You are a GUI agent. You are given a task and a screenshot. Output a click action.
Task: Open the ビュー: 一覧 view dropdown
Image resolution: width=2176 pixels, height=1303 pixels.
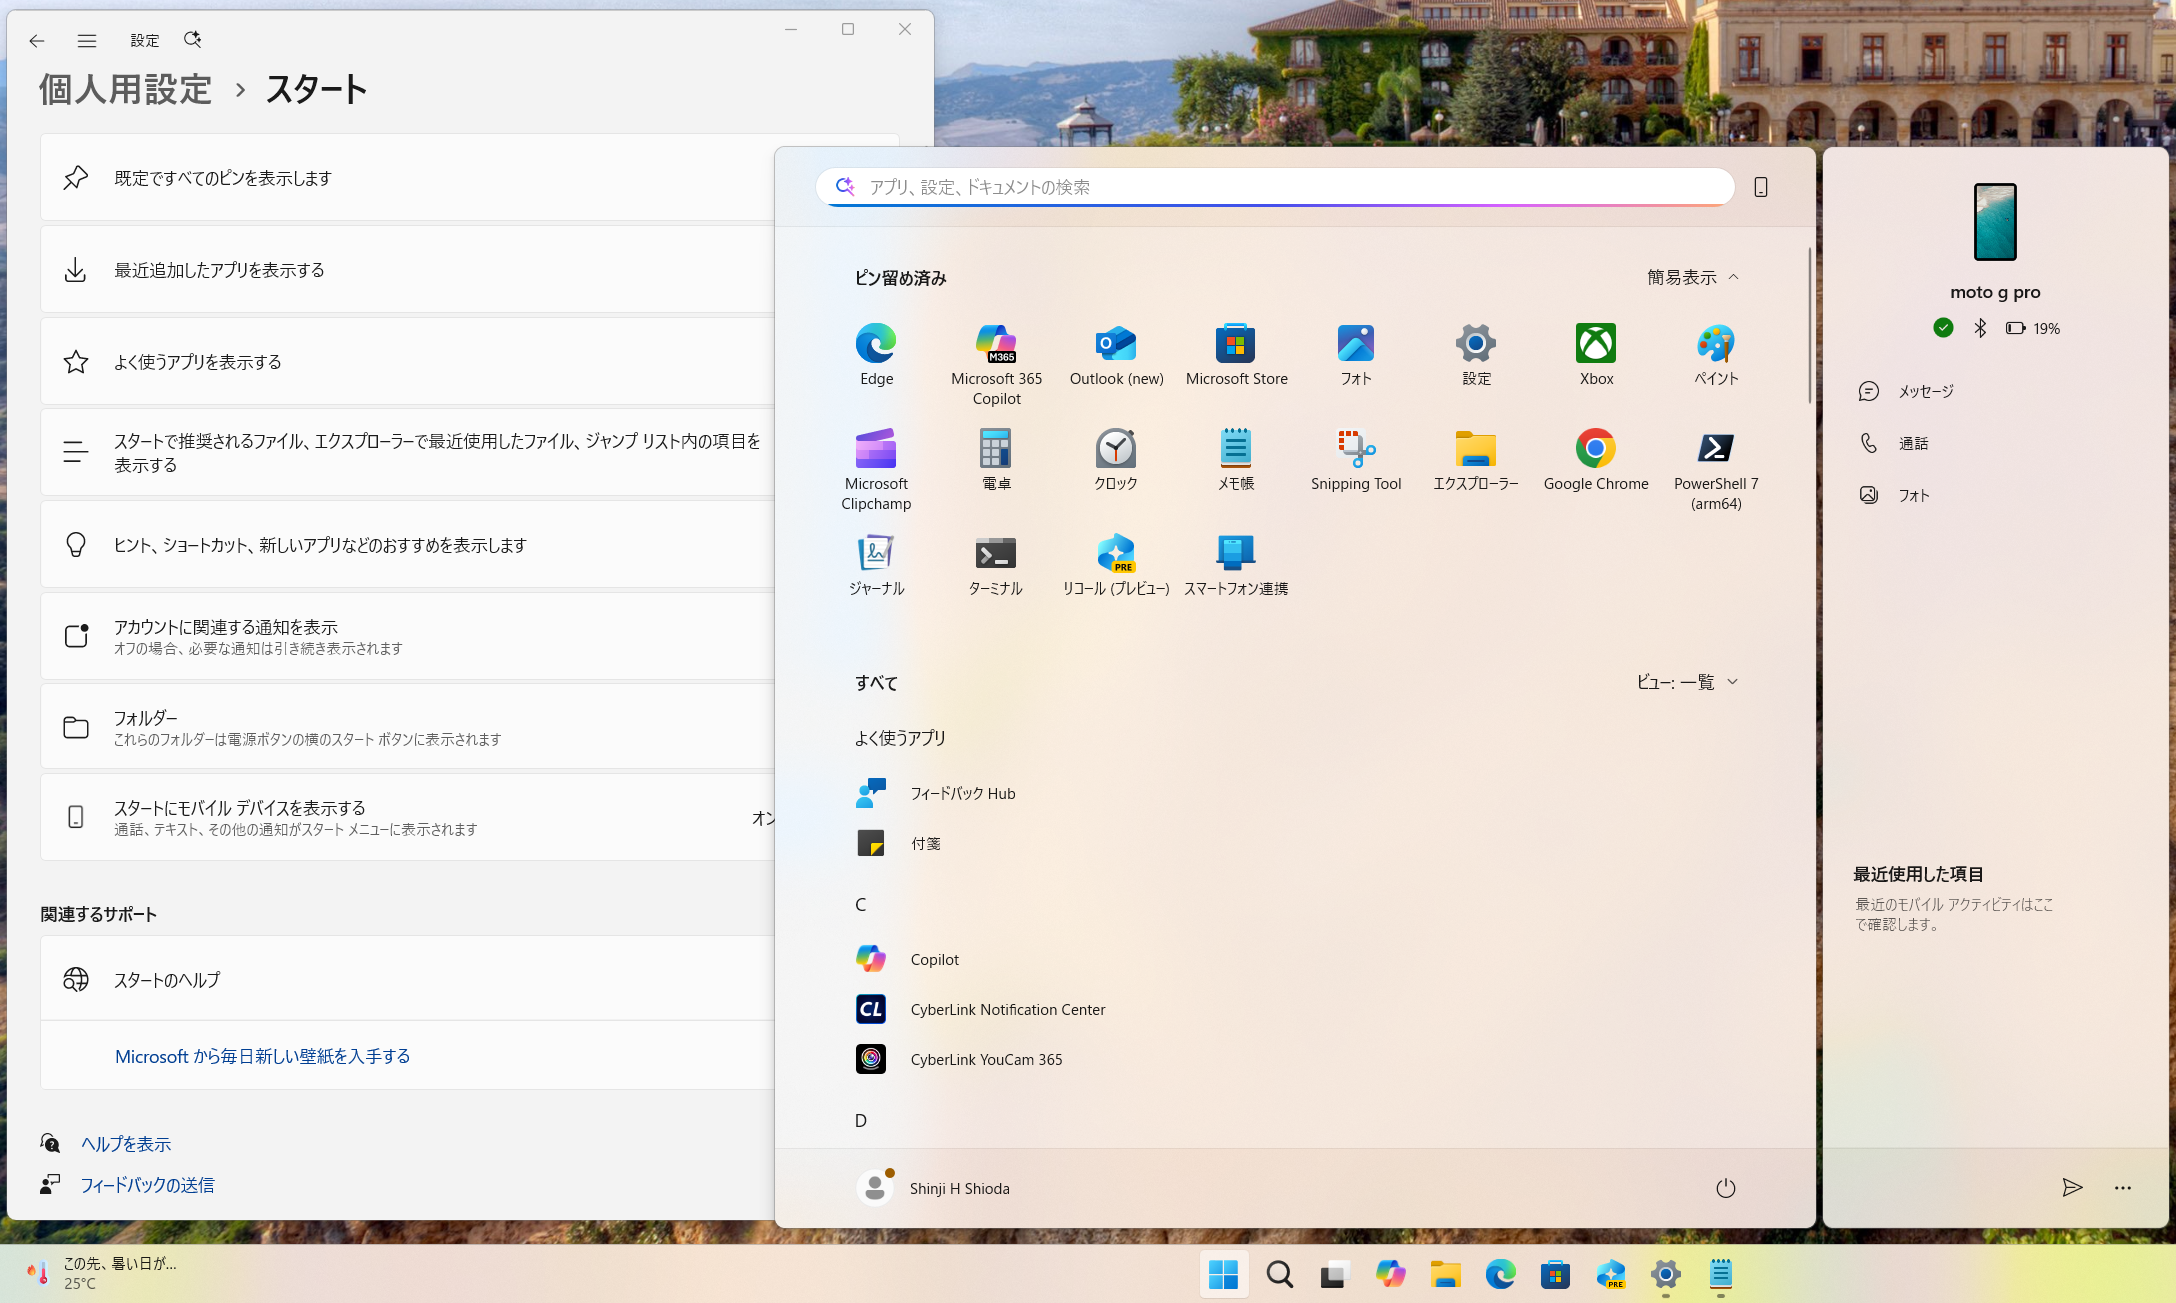pyautogui.click(x=1688, y=682)
